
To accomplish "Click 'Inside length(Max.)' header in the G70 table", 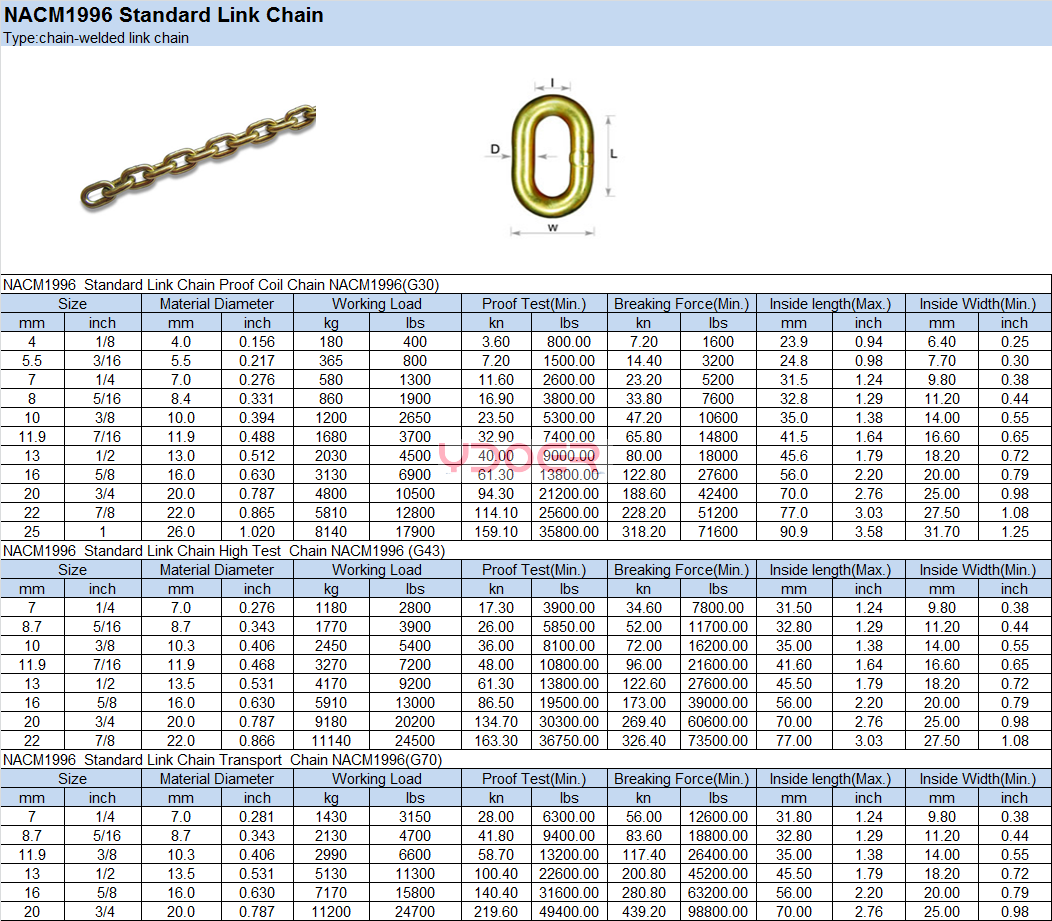I will [x=830, y=779].
